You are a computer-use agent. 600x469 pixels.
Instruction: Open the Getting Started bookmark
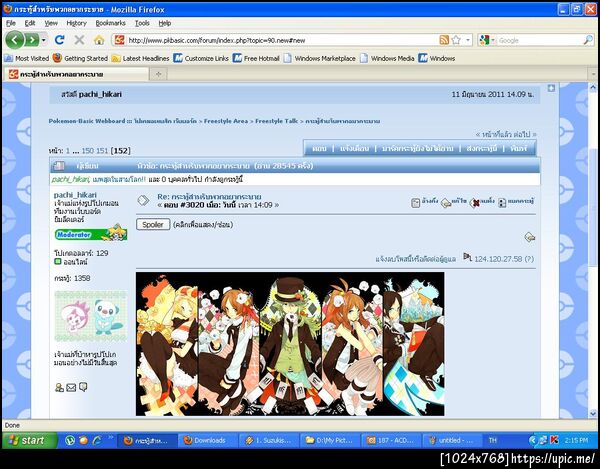click(x=80, y=58)
